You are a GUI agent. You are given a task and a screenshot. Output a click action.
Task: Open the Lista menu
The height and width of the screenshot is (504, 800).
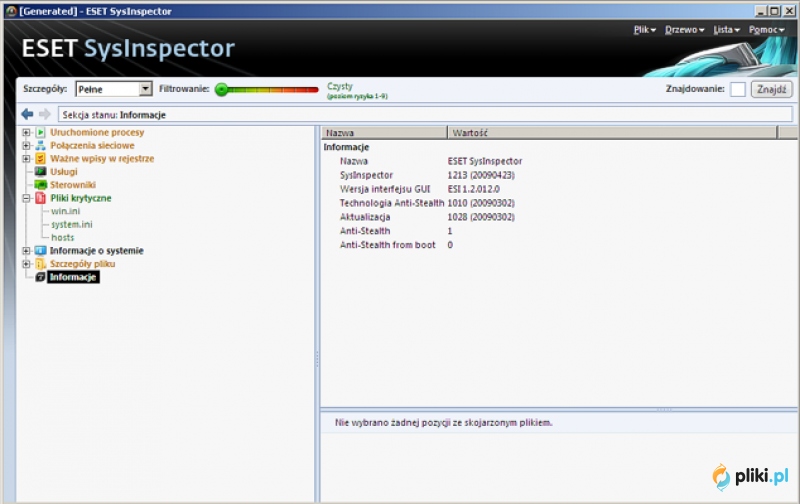click(726, 30)
